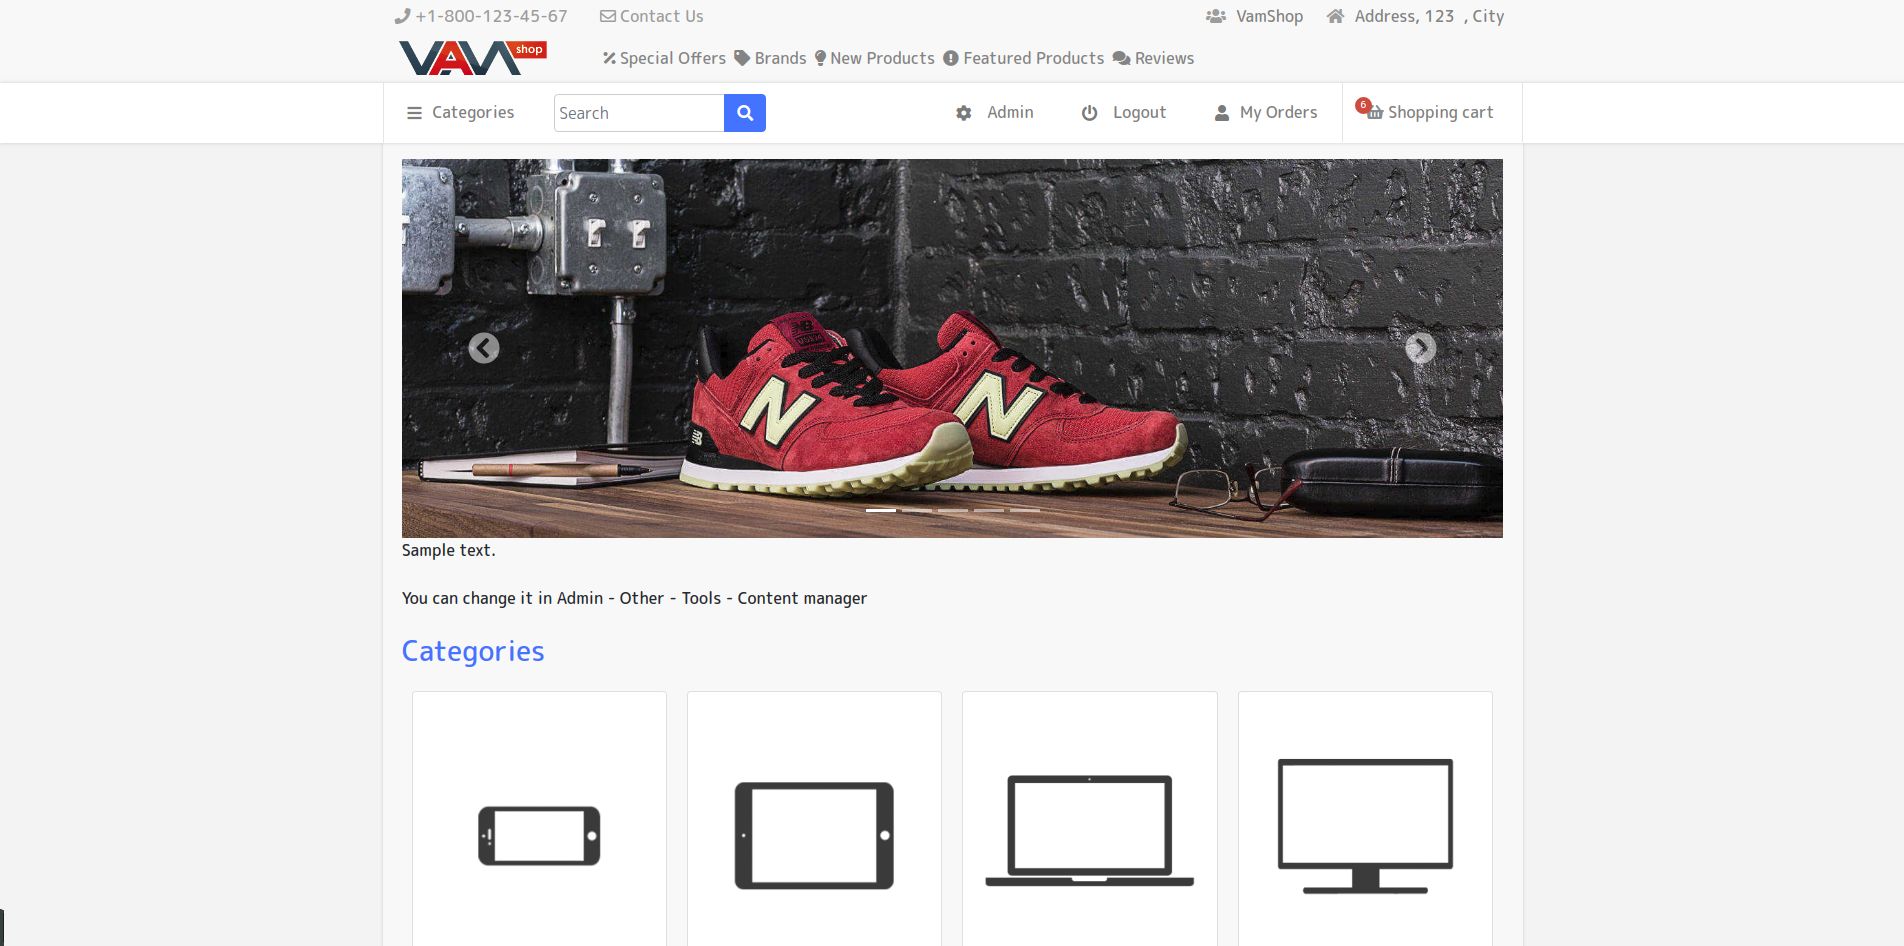Viewport: 1904px width, 946px height.
Task: Open Special Offers link
Action: (664, 58)
